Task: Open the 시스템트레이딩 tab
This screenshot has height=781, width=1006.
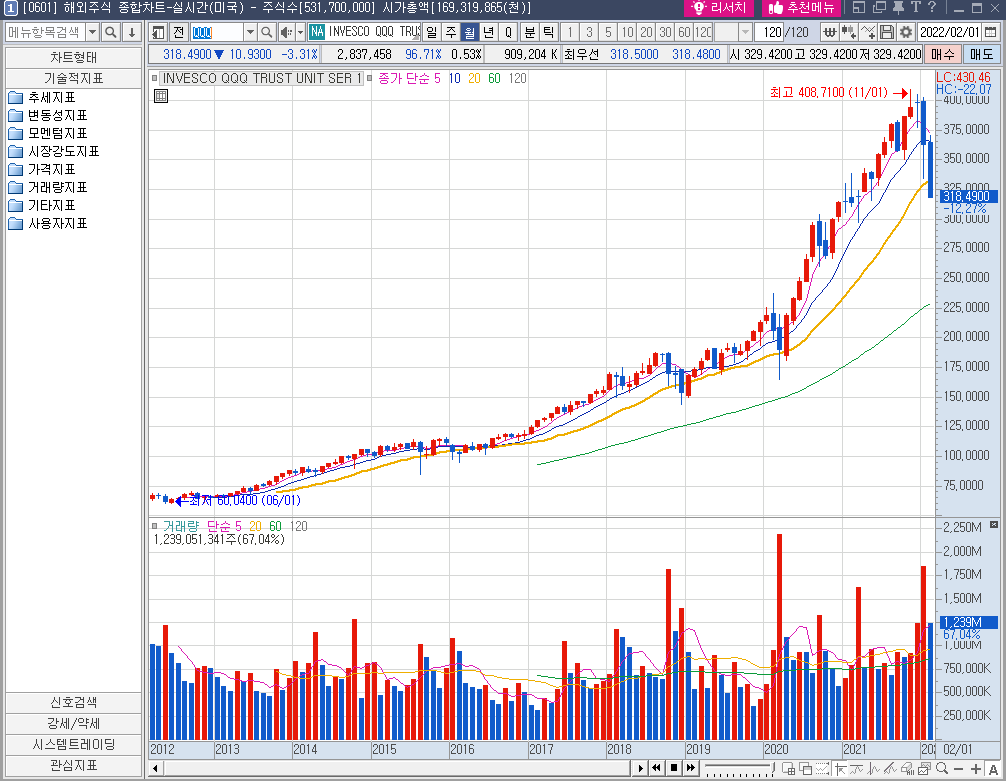Action: (x=73, y=744)
